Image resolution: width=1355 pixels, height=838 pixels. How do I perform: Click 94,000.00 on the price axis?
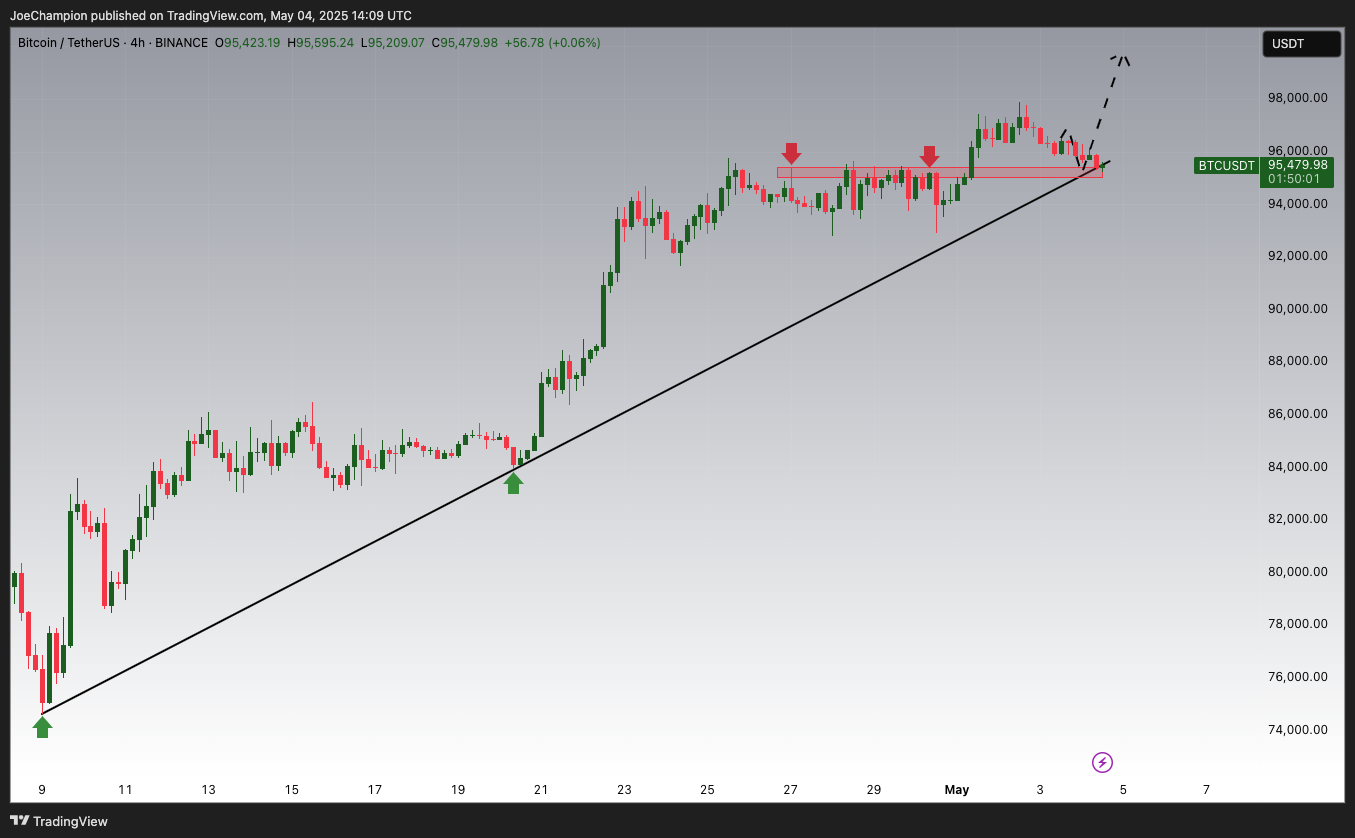[1297, 203]
